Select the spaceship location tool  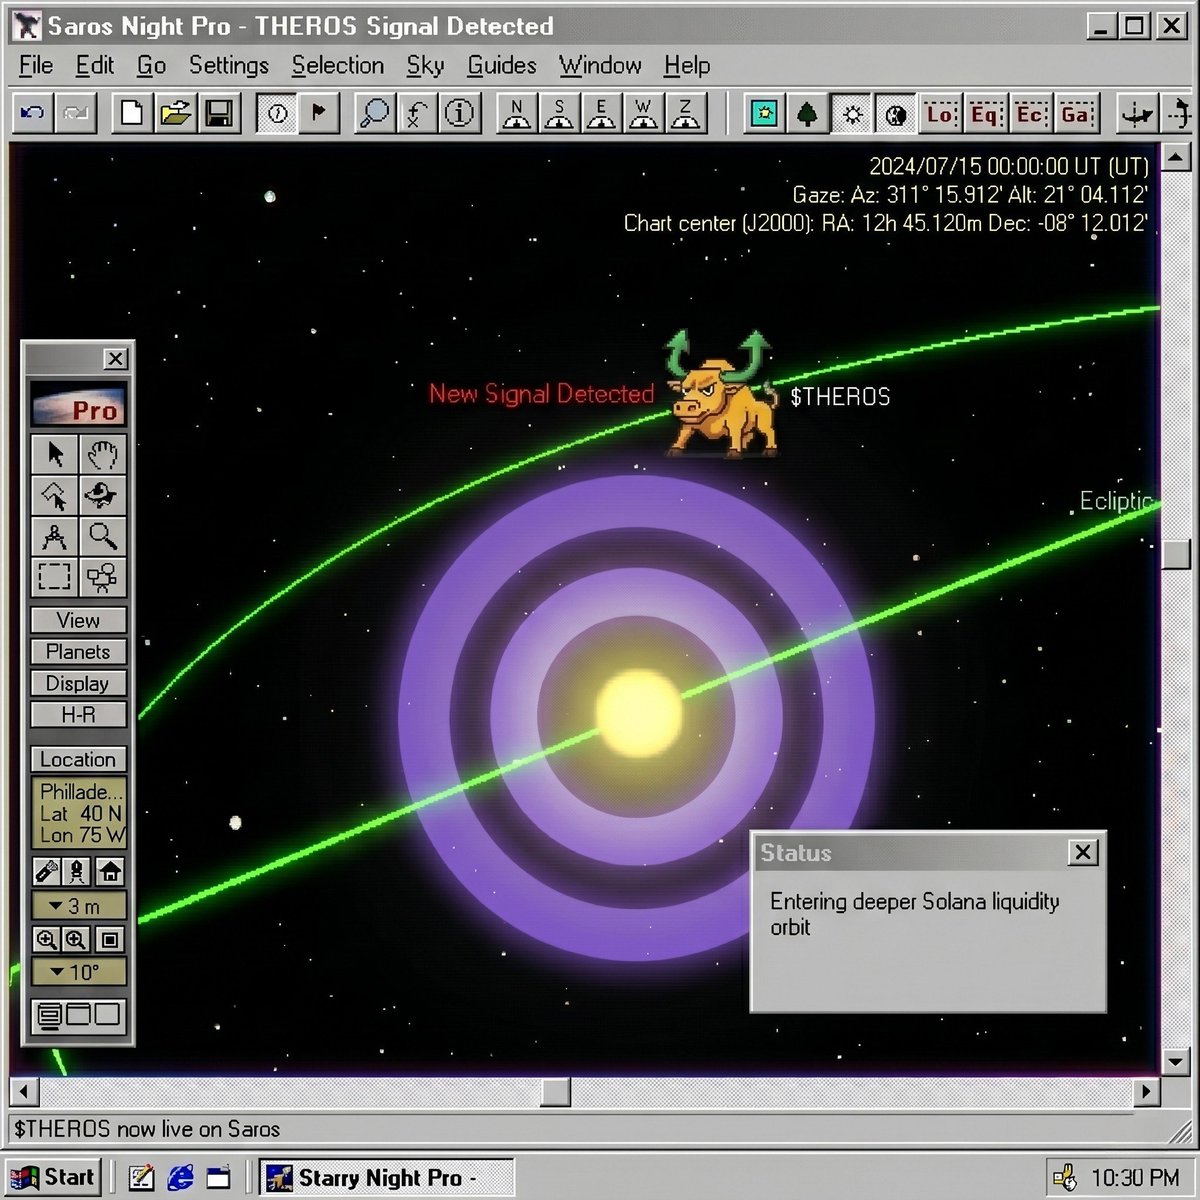tap(102, 495)
